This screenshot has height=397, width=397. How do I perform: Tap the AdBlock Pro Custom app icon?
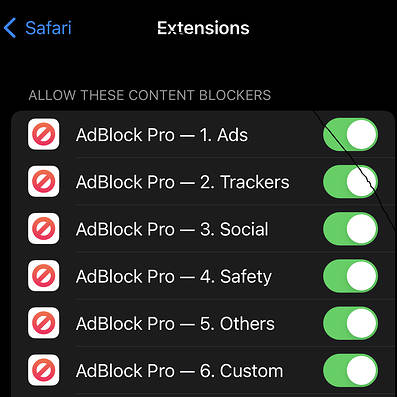click(x=44, y=370)
